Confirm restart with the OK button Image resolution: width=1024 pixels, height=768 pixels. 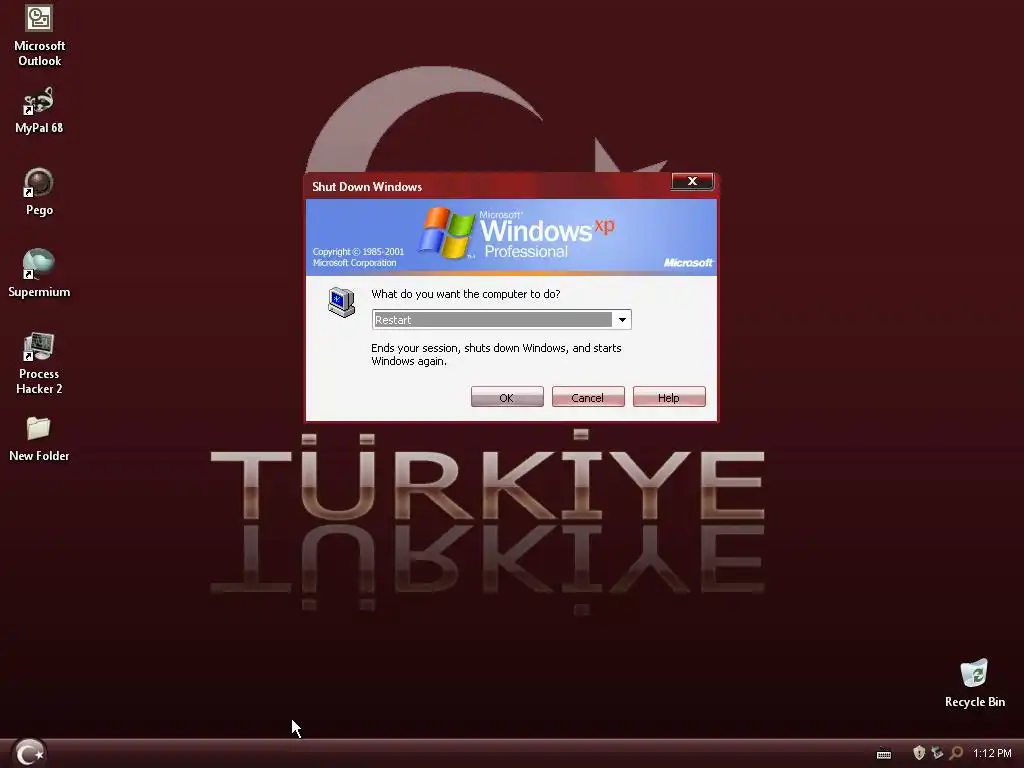click(x=507, y=397)
